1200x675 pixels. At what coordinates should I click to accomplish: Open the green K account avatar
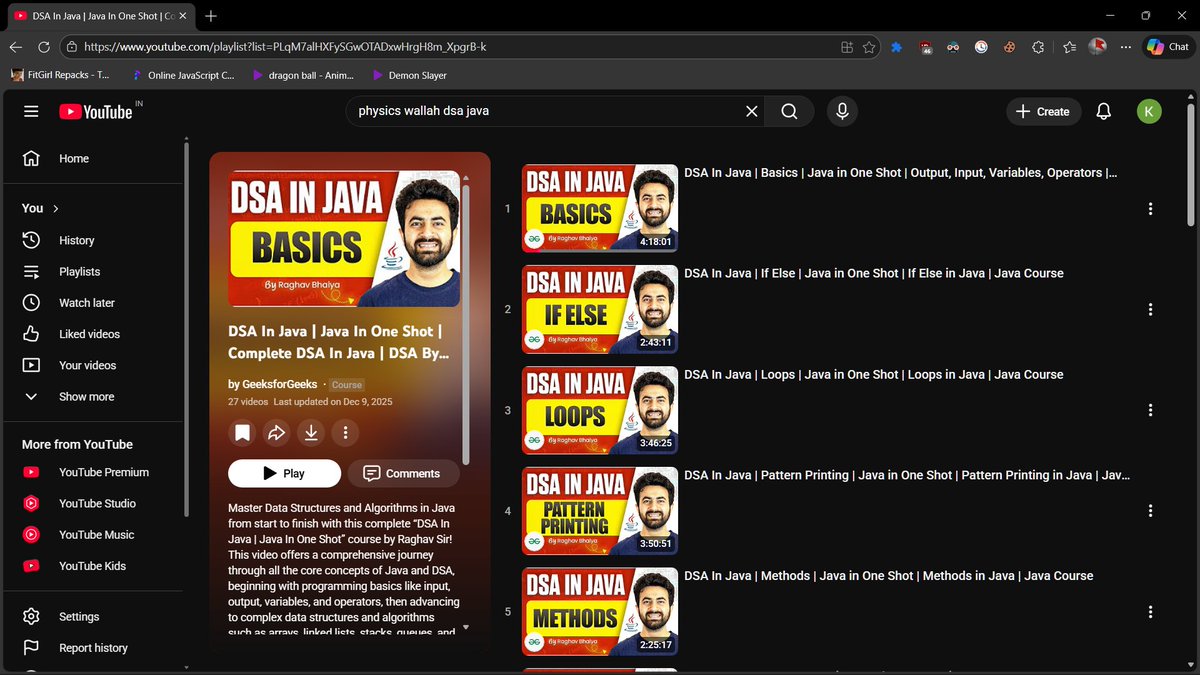point(1149,112)
